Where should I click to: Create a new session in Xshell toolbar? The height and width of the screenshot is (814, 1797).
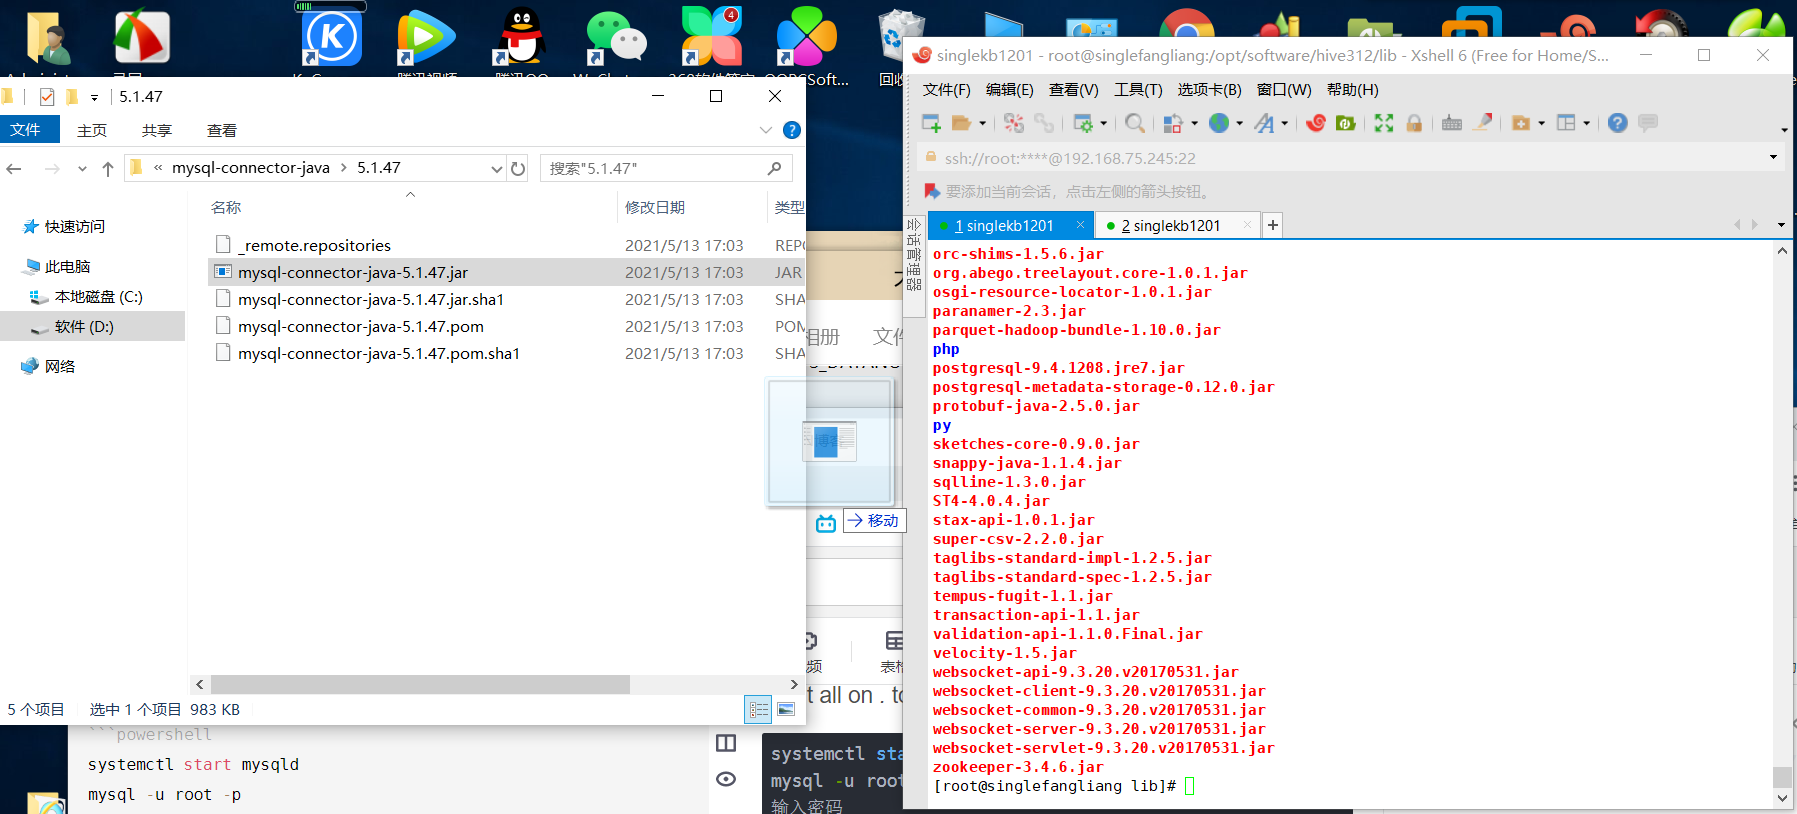pyautogui.click(x=931, y=123)
